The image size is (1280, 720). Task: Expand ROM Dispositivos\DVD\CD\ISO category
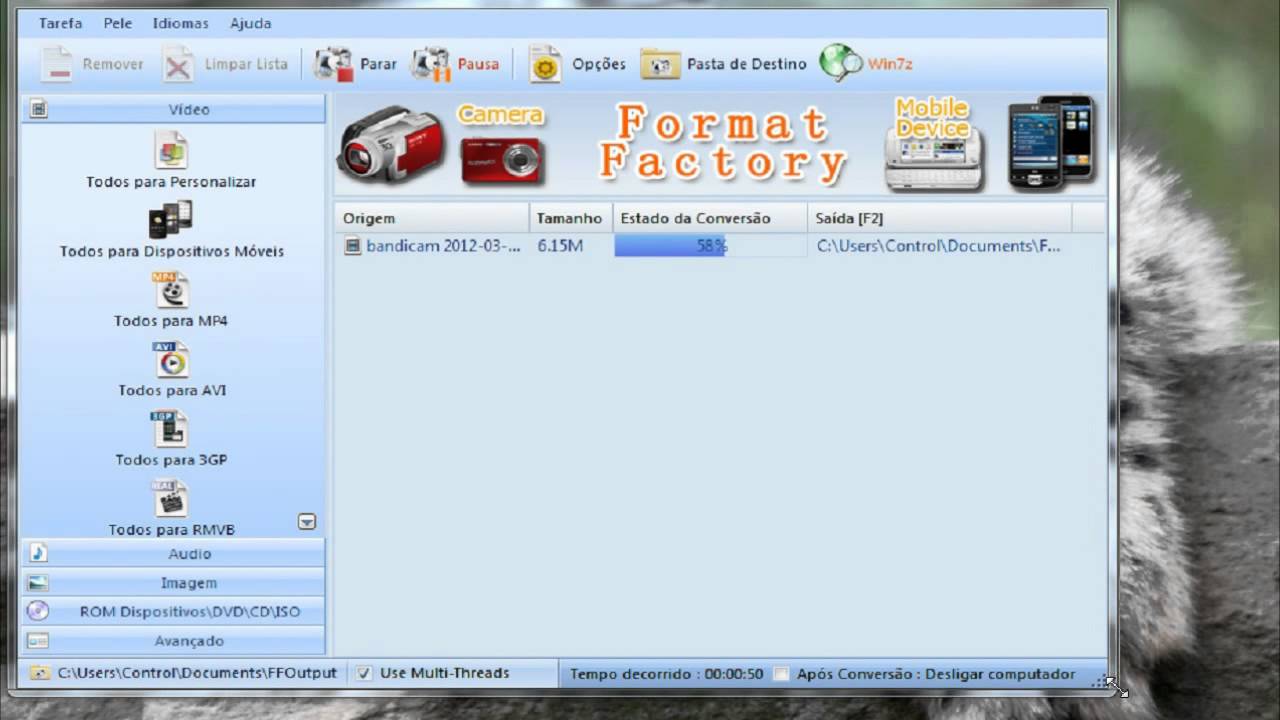point(173,611)
